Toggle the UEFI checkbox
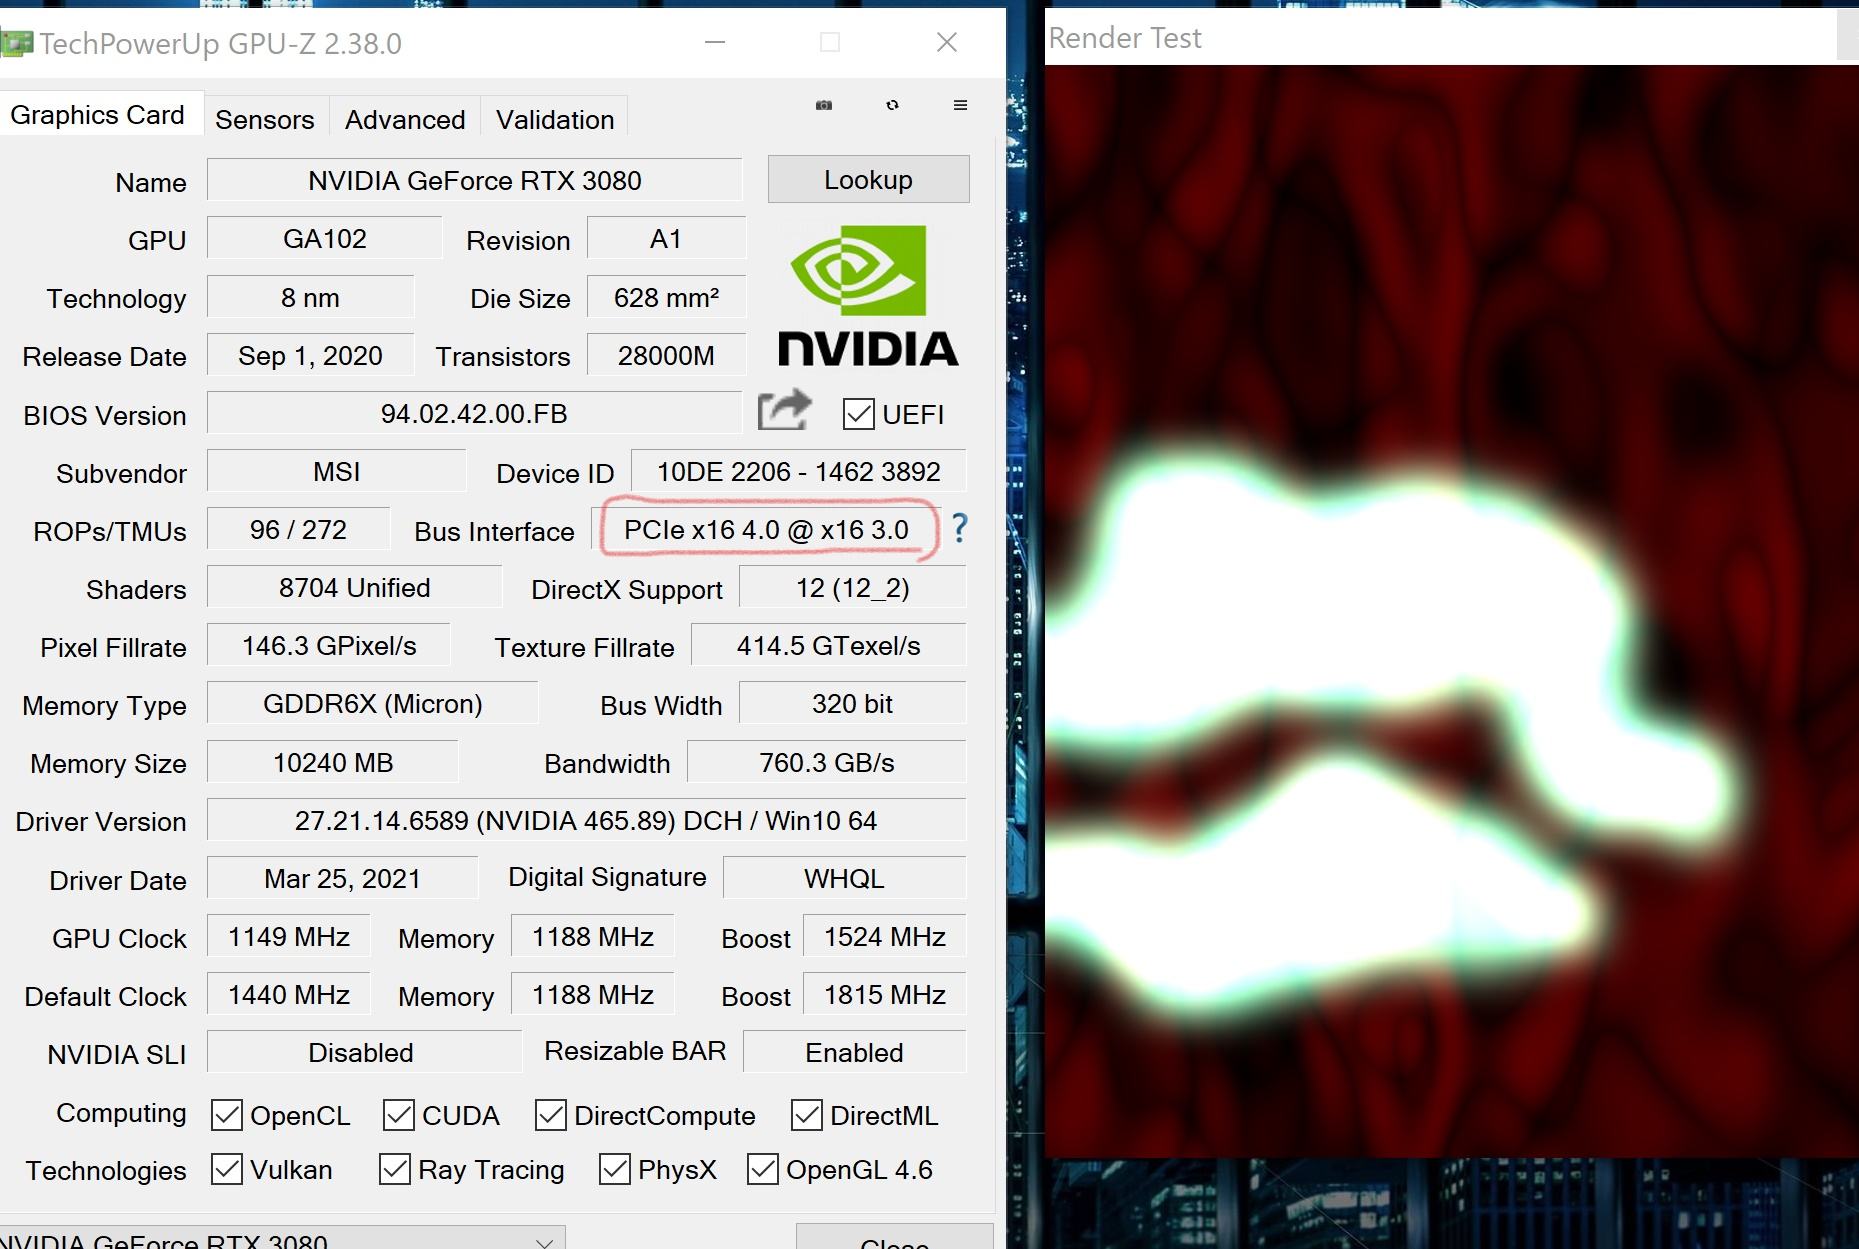The image size is (1859, 1249). [858, 414]
